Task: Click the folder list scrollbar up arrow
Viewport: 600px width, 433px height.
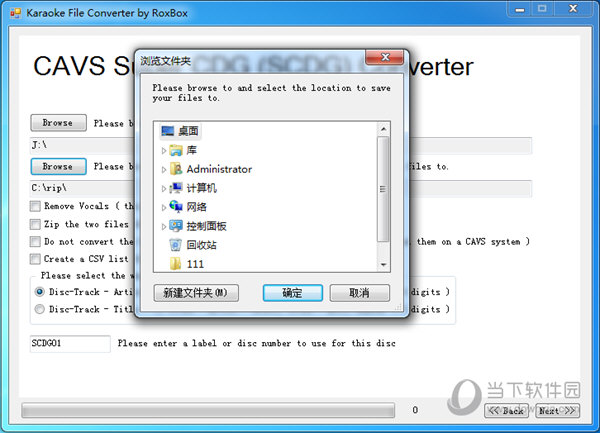Action: pos(383,129)
